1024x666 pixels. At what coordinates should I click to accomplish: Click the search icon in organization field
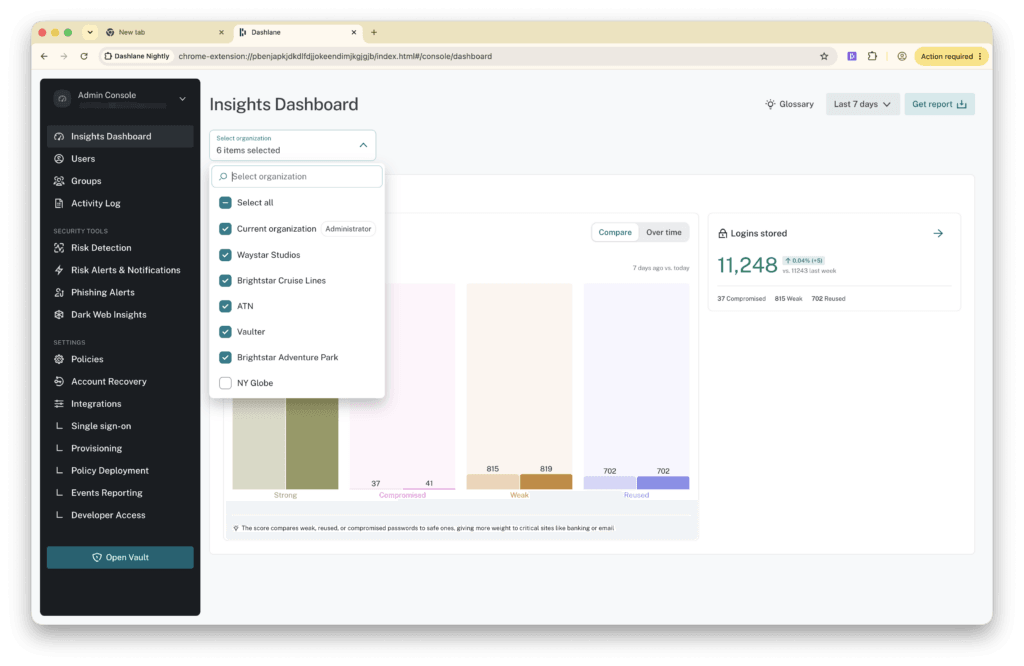[223, 176]
